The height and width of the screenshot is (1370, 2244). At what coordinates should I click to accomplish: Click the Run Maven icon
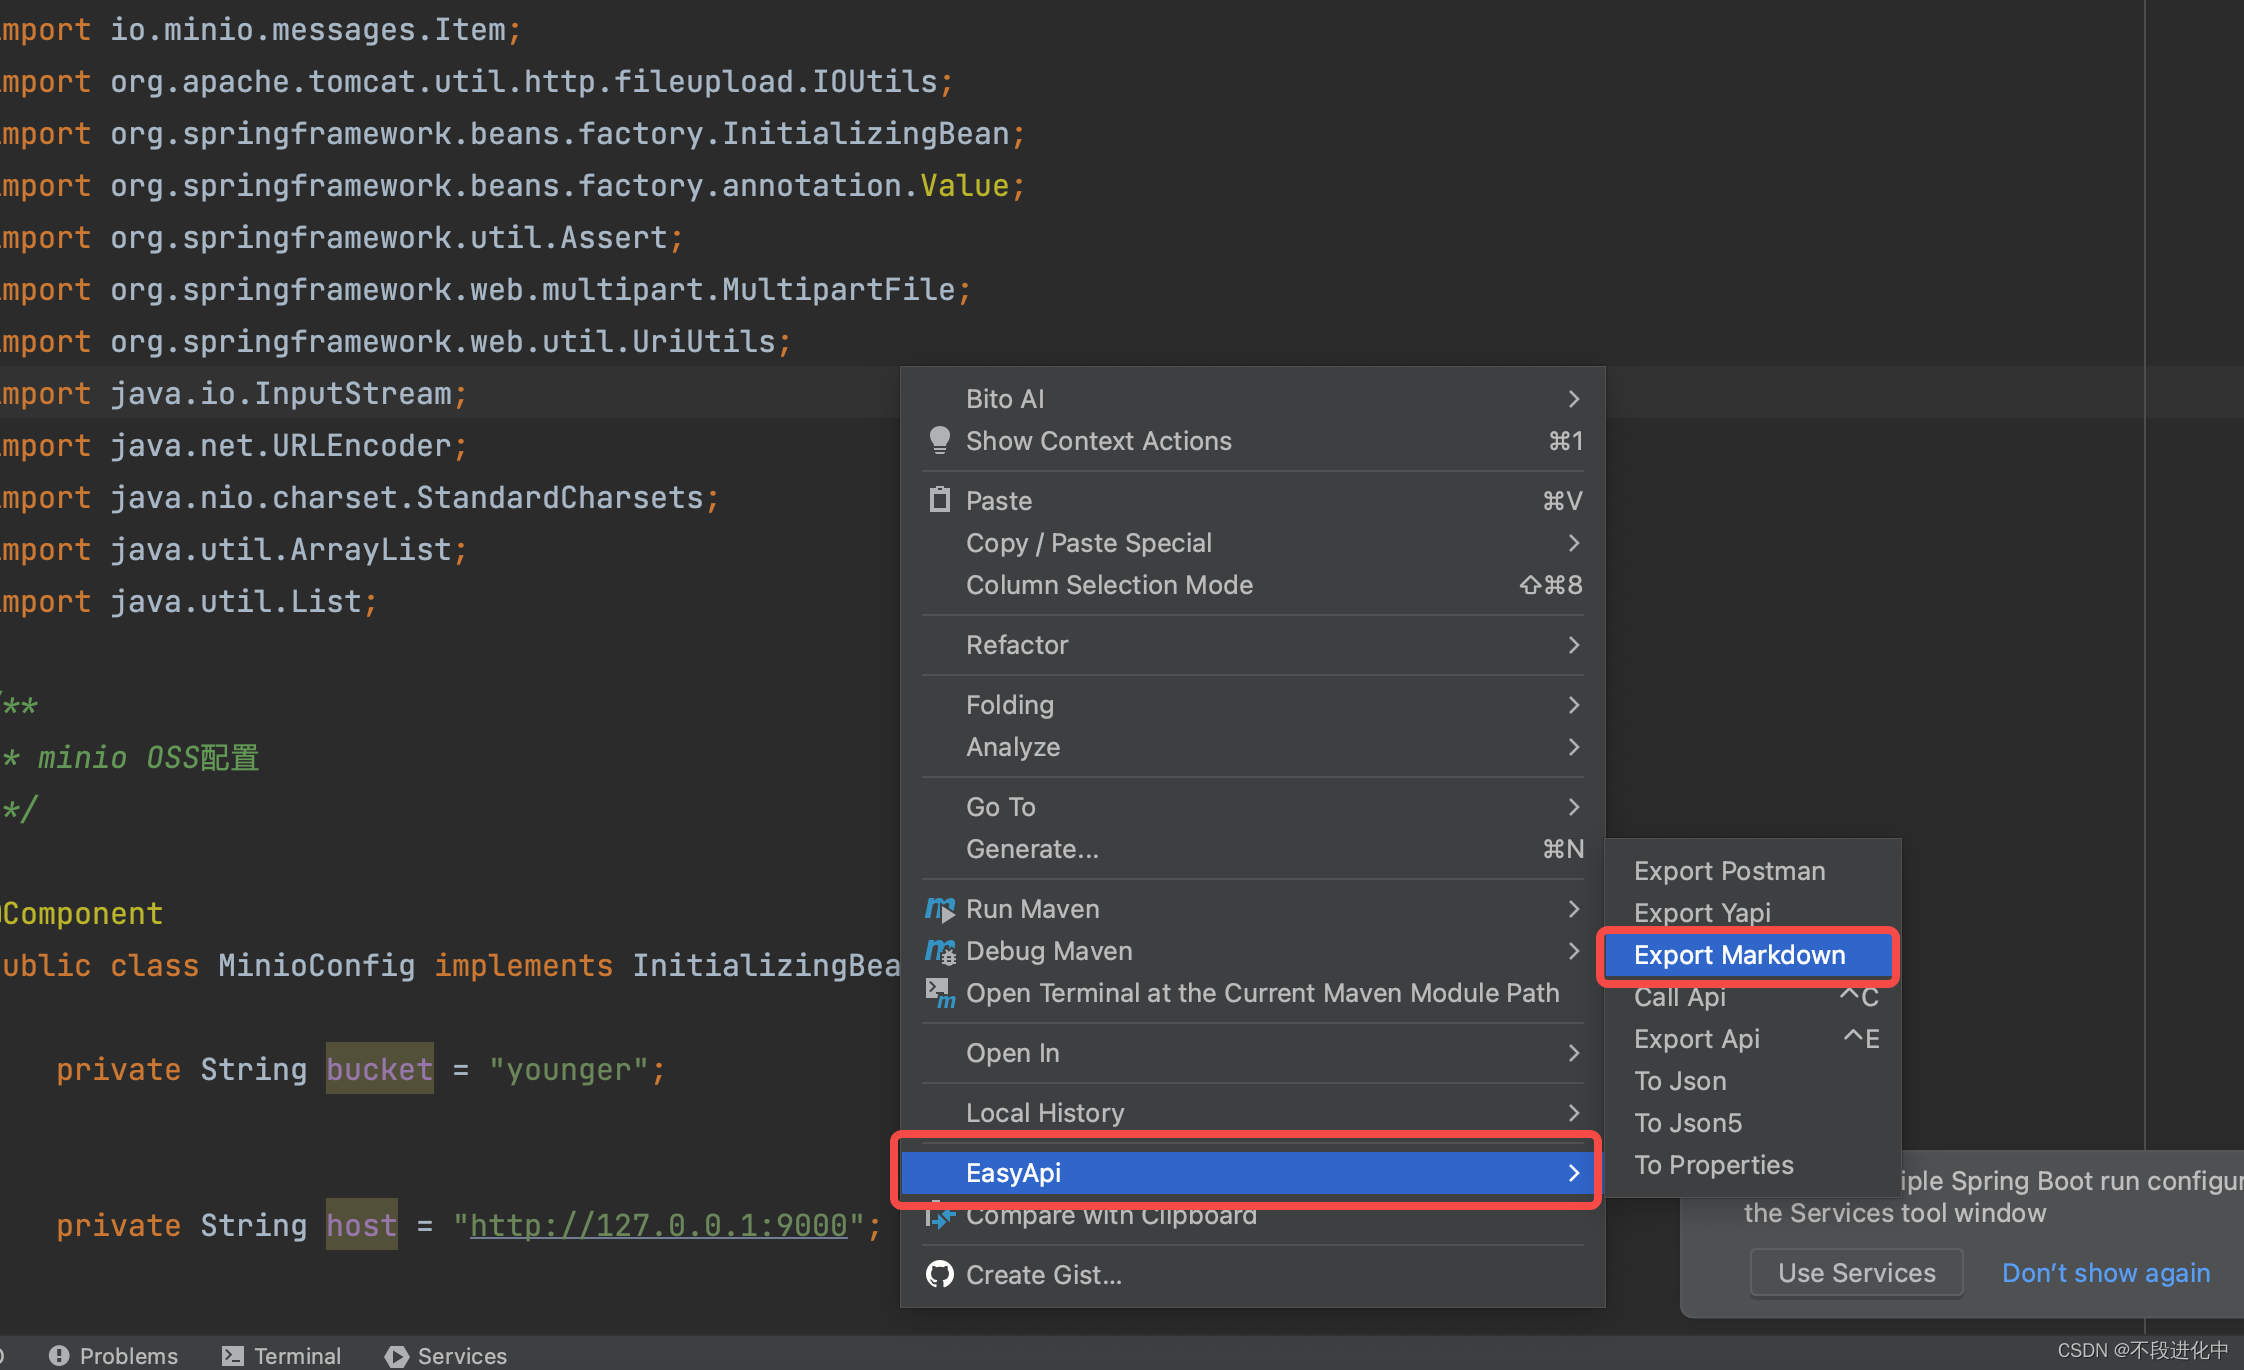point(940,909)
